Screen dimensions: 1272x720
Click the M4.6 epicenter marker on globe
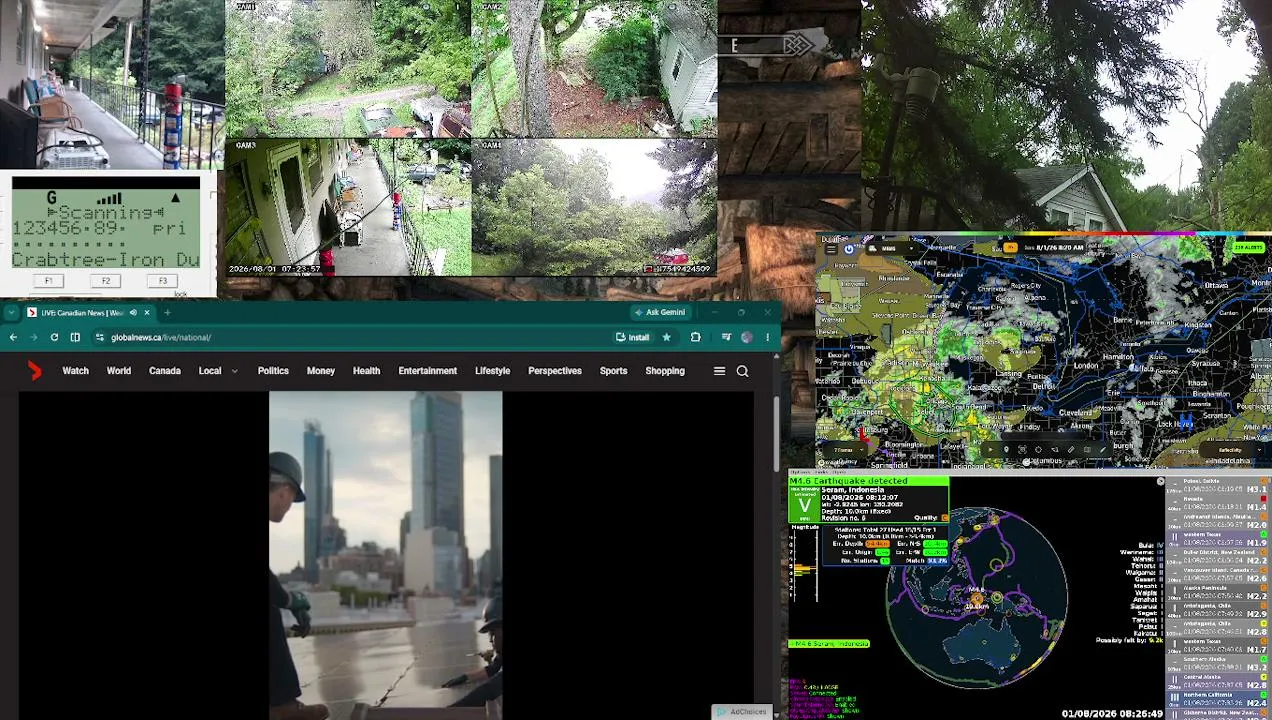977,599
